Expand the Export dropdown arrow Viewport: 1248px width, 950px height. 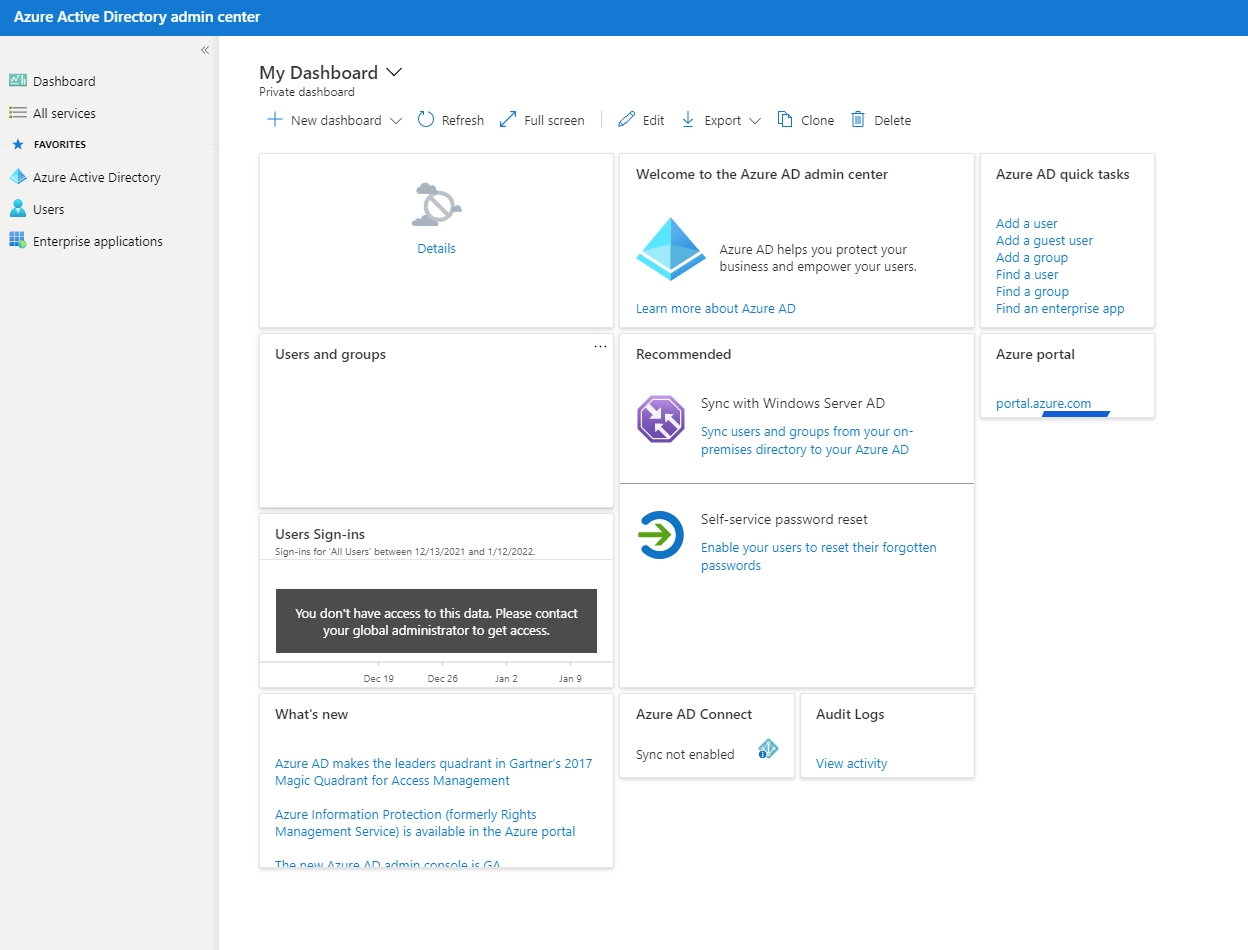pyautogui.click(x=757, y=120)
